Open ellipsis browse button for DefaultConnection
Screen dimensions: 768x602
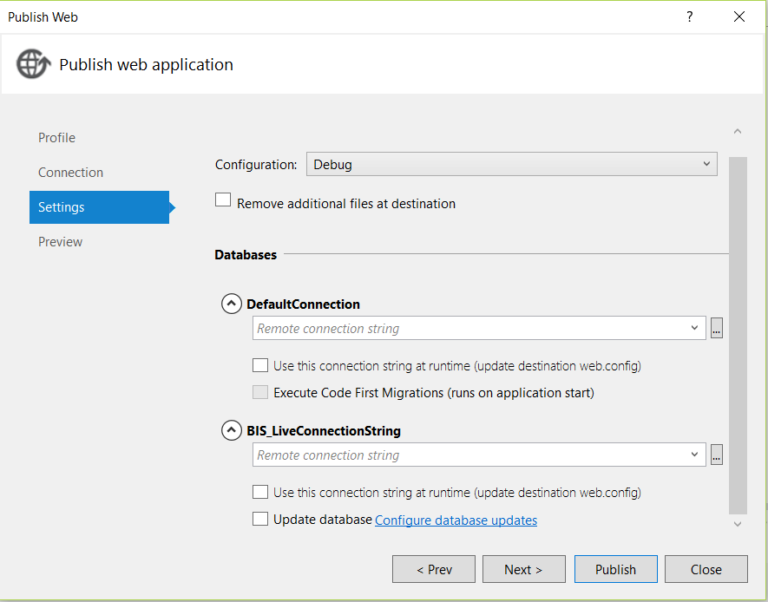click(717, 328)
